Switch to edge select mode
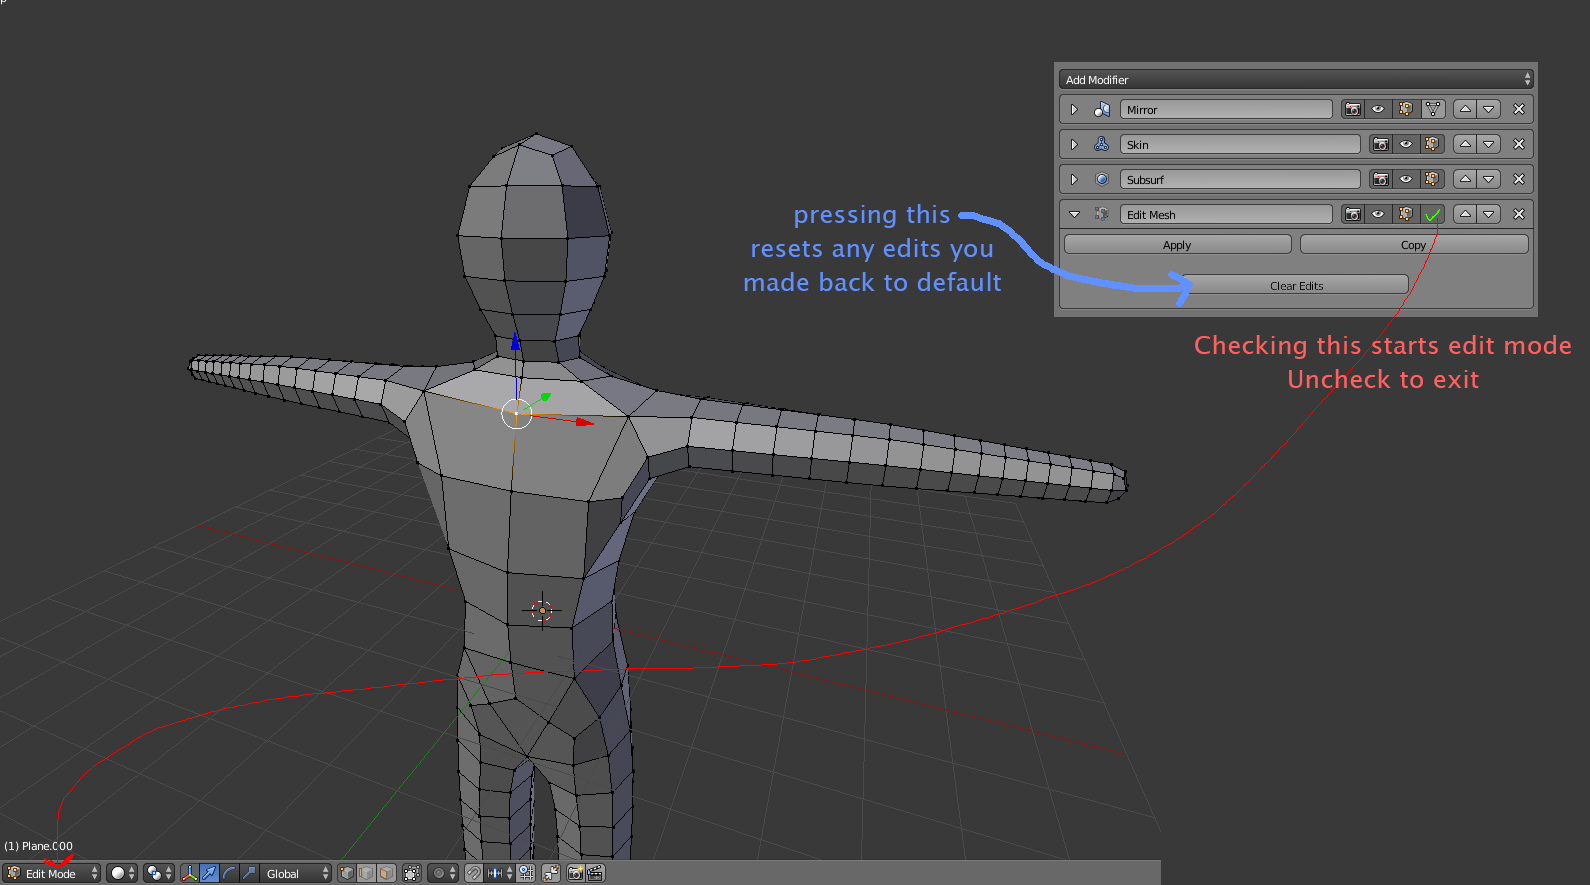1590x885 pixels. tap(366, 873)
